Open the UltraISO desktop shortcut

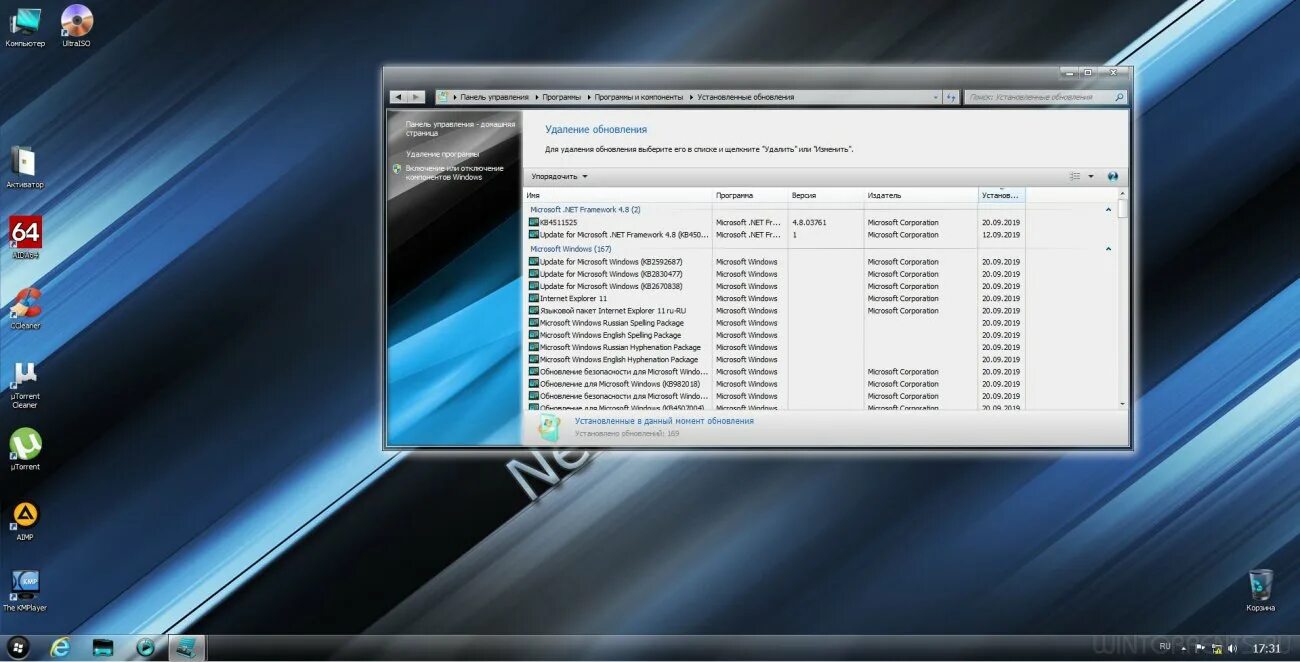point(76,26)
